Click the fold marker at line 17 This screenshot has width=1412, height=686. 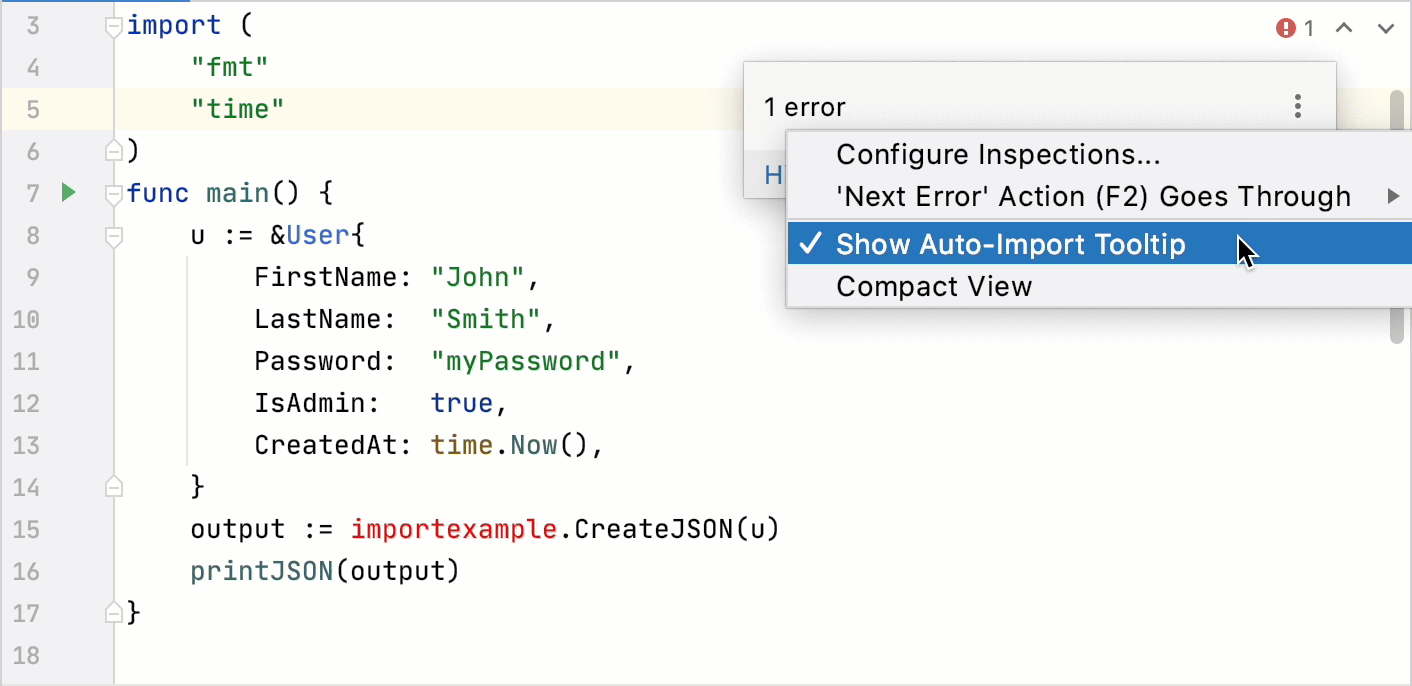click(113, 611)
